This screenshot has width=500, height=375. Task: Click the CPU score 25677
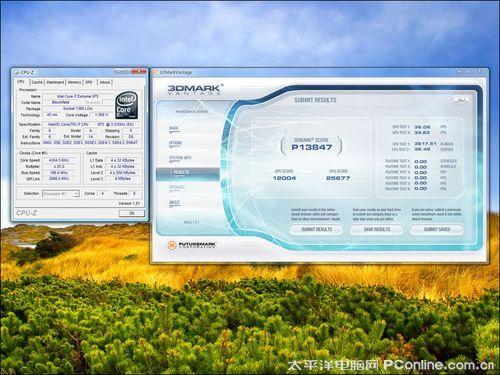(x=338, y=178)
